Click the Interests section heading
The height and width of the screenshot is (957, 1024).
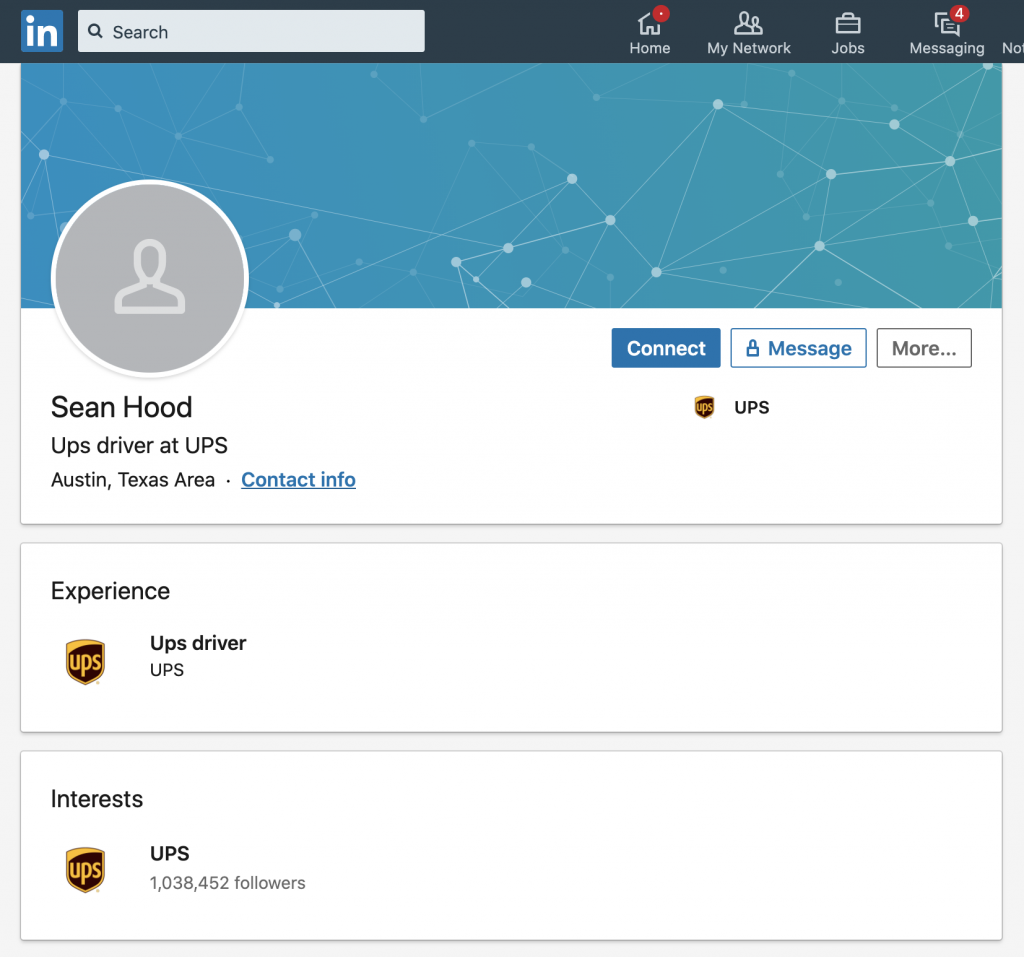point(97,798)
